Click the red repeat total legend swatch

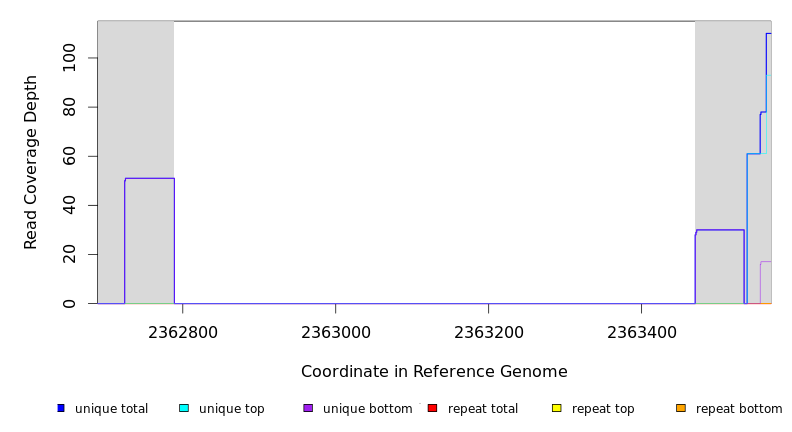(432, 408)
